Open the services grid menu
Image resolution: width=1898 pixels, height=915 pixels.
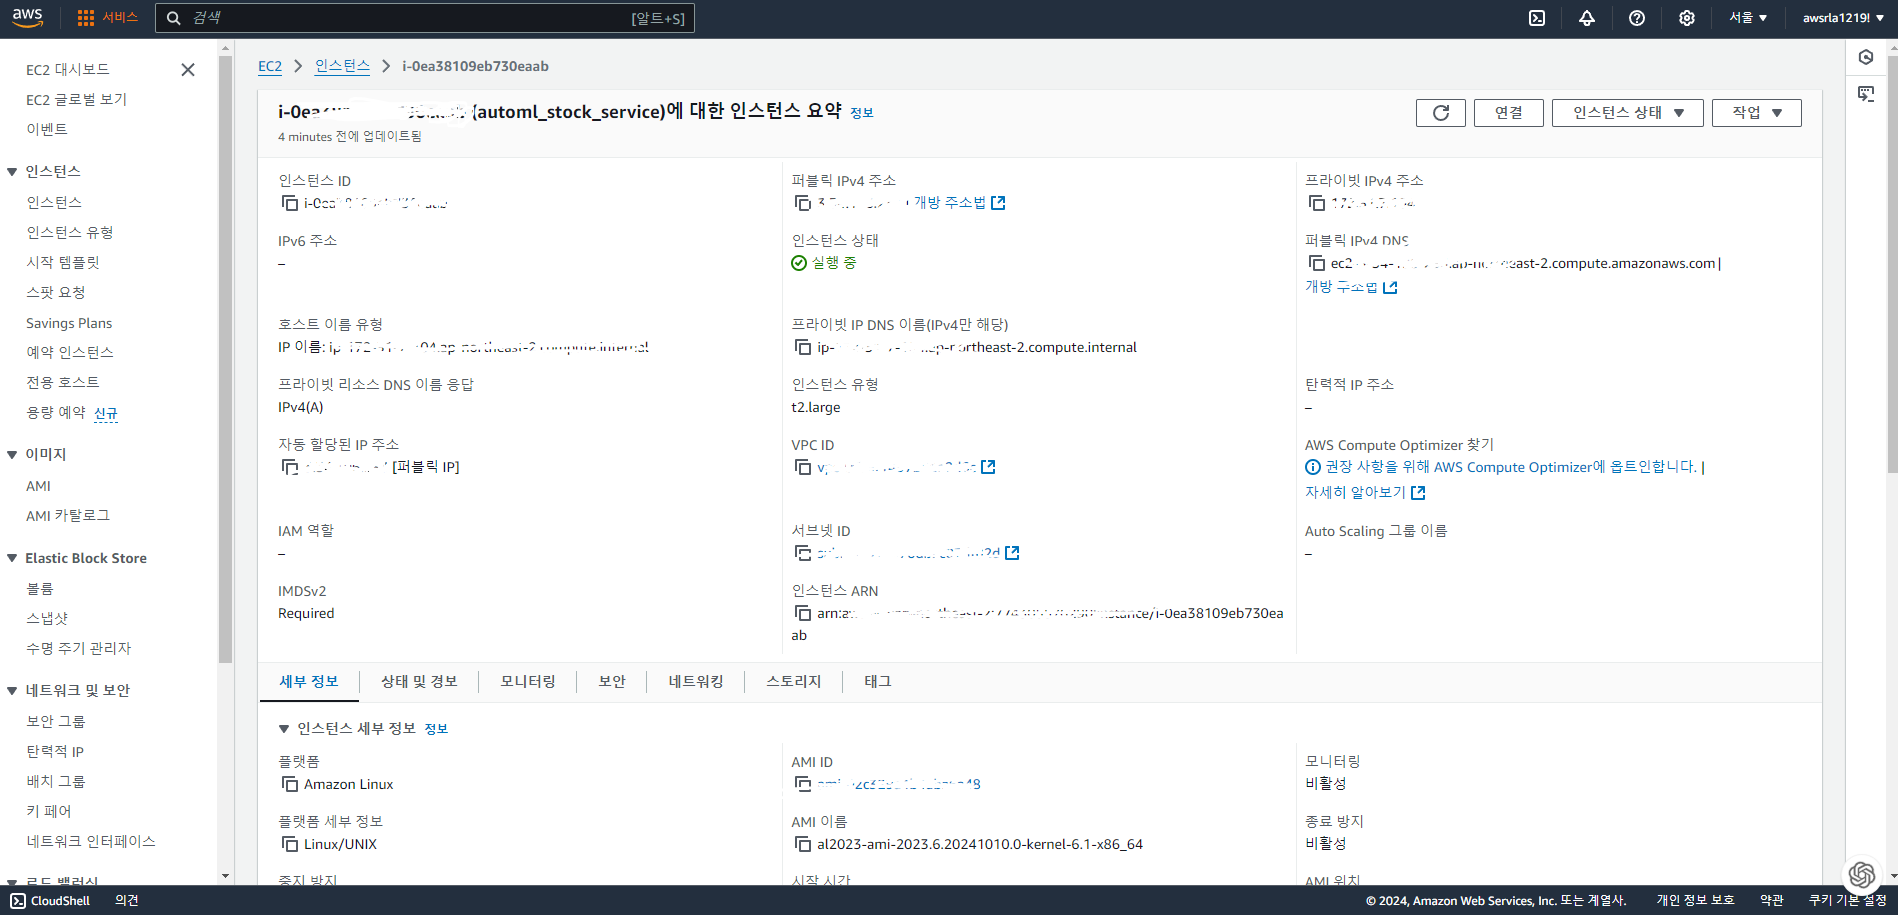click(107, 18)
